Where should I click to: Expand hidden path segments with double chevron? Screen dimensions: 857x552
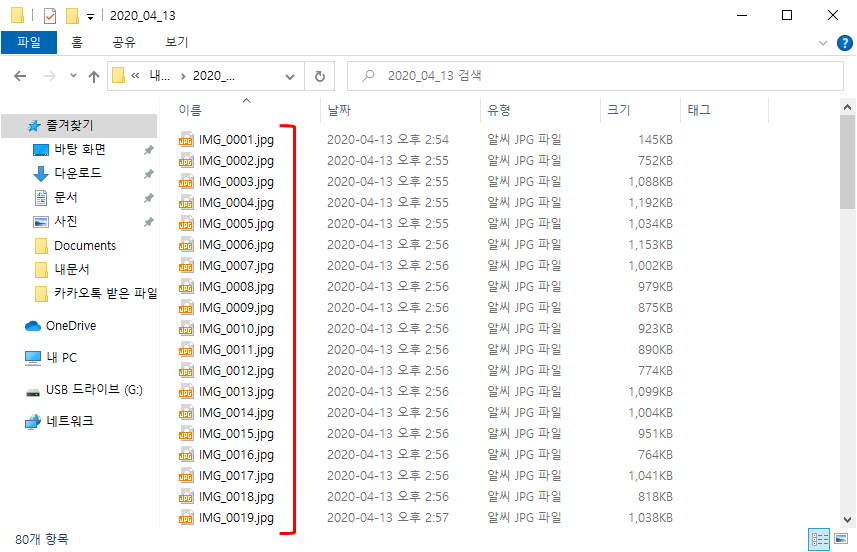[x=135, y=76]
